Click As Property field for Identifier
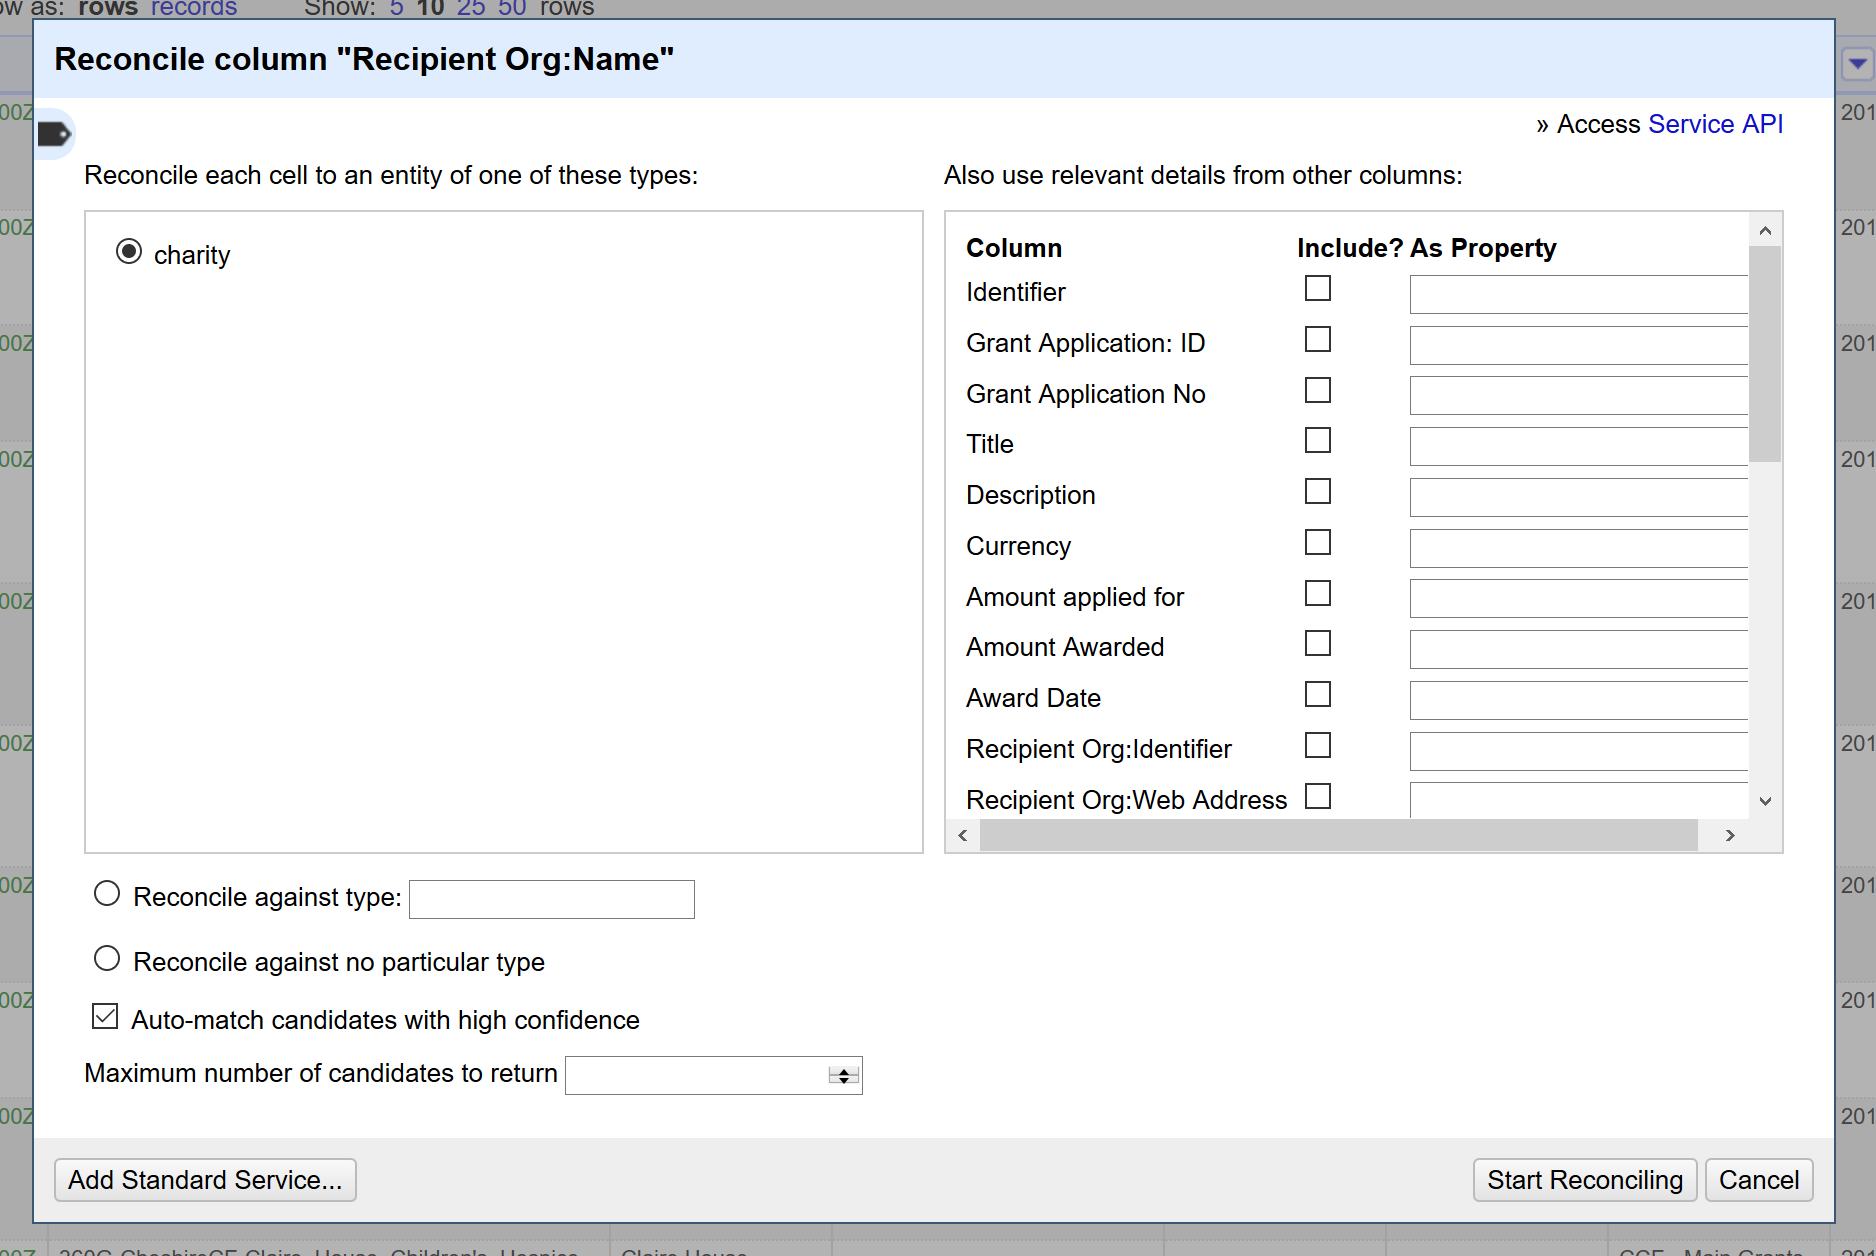The width and height of the screenshot is (1876, 1256). 1579,295
